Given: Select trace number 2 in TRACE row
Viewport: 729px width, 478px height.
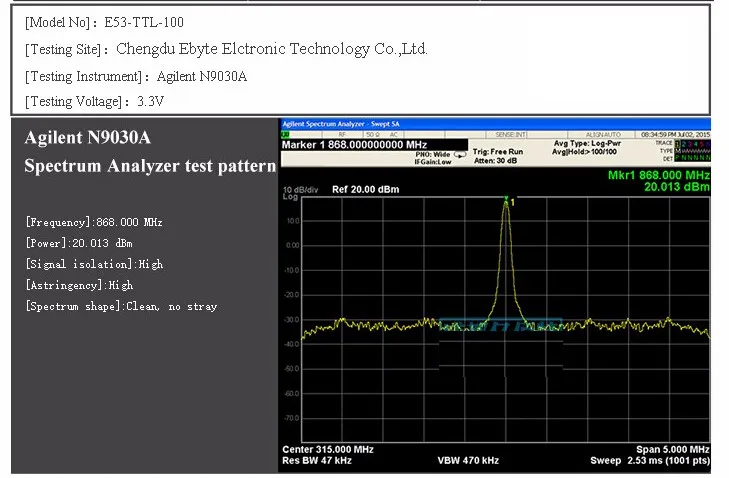Looking at the screenshot, I should [683, 144].
